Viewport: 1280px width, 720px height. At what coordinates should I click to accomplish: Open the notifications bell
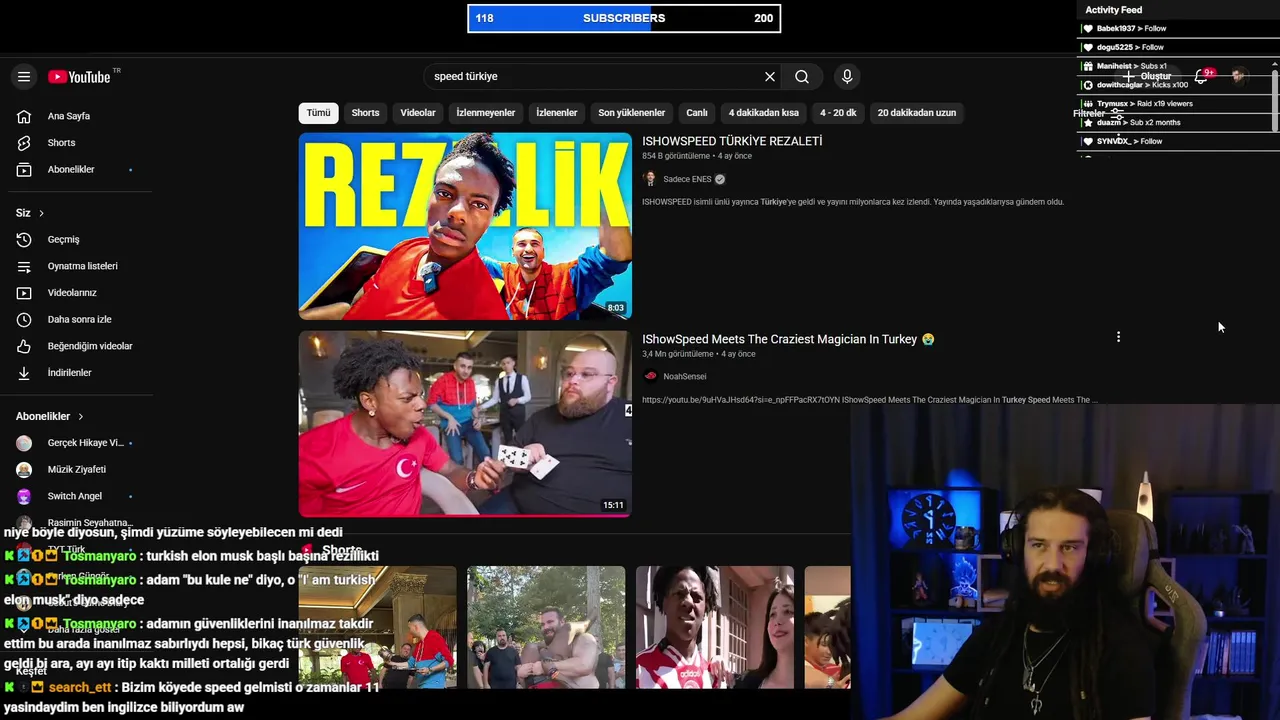(1201, 77)
